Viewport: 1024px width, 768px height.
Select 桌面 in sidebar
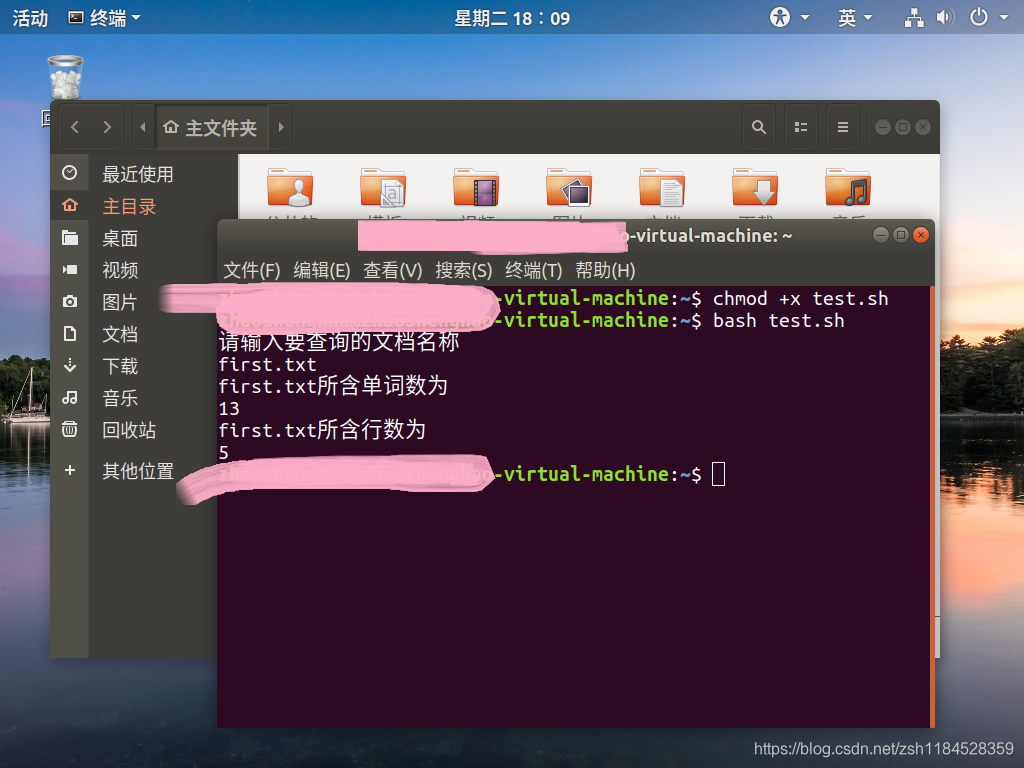pos(120,238)
